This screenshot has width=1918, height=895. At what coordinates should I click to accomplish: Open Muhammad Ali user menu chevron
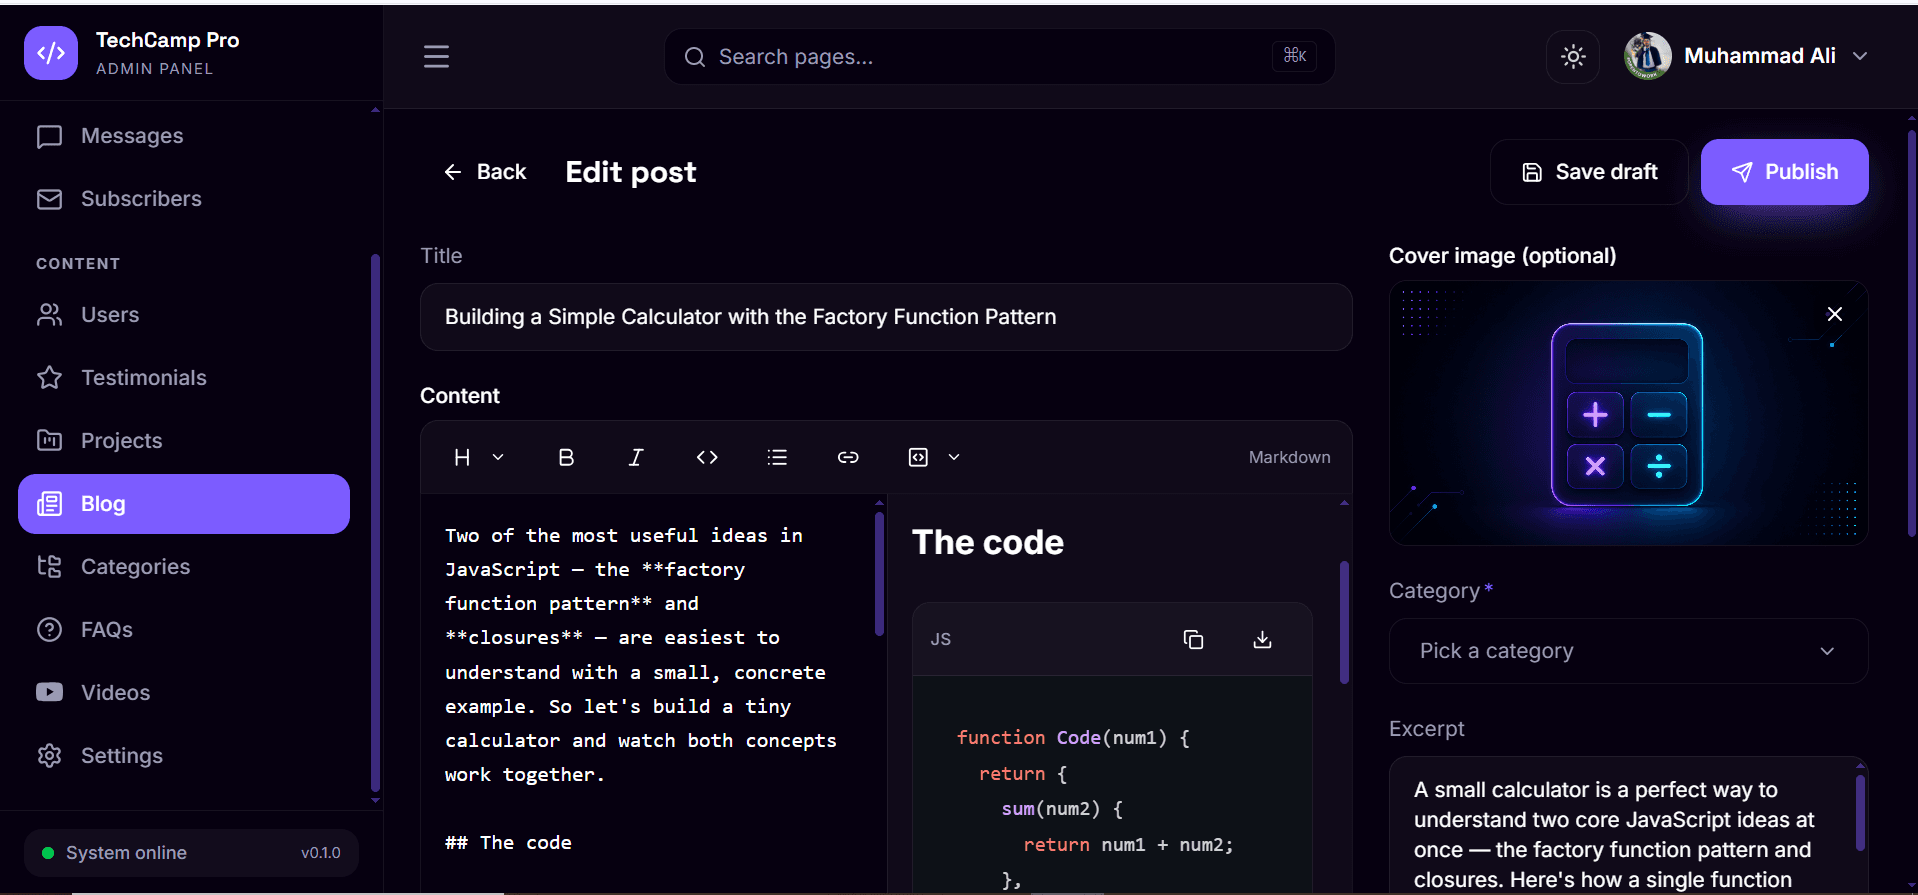(x=1860, y=56)
